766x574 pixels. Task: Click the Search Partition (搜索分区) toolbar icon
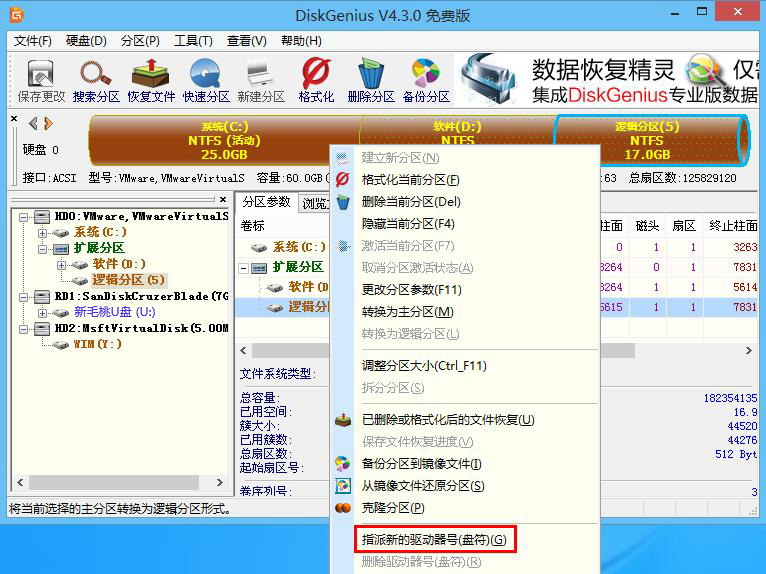pyautogui.click(x=96, y=81)
